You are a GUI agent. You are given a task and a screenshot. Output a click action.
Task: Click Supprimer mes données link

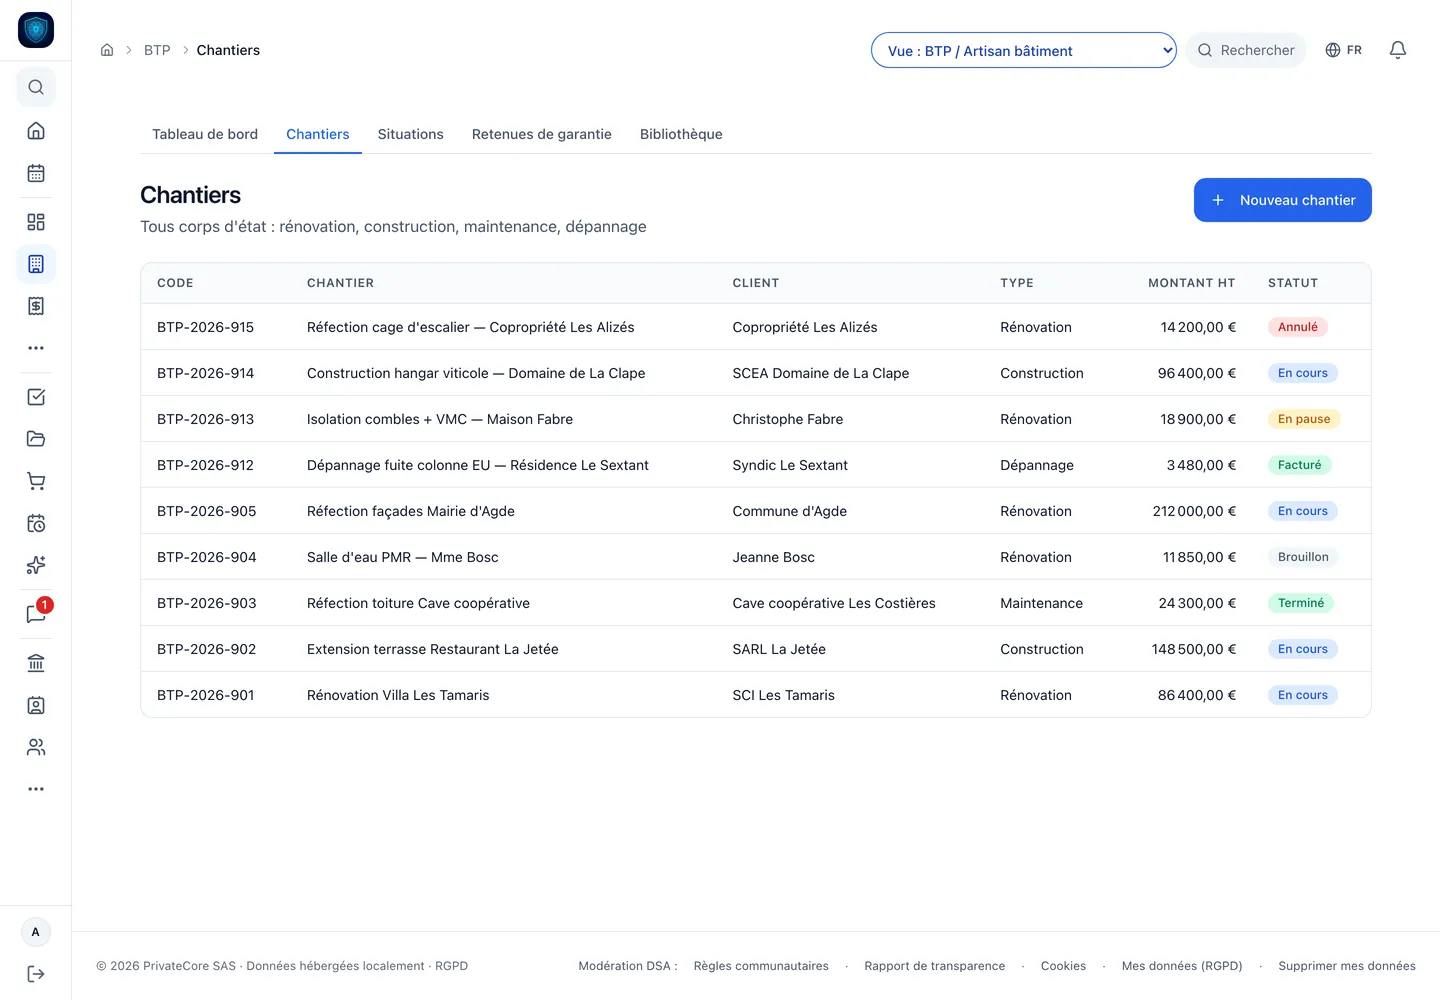1347,966
